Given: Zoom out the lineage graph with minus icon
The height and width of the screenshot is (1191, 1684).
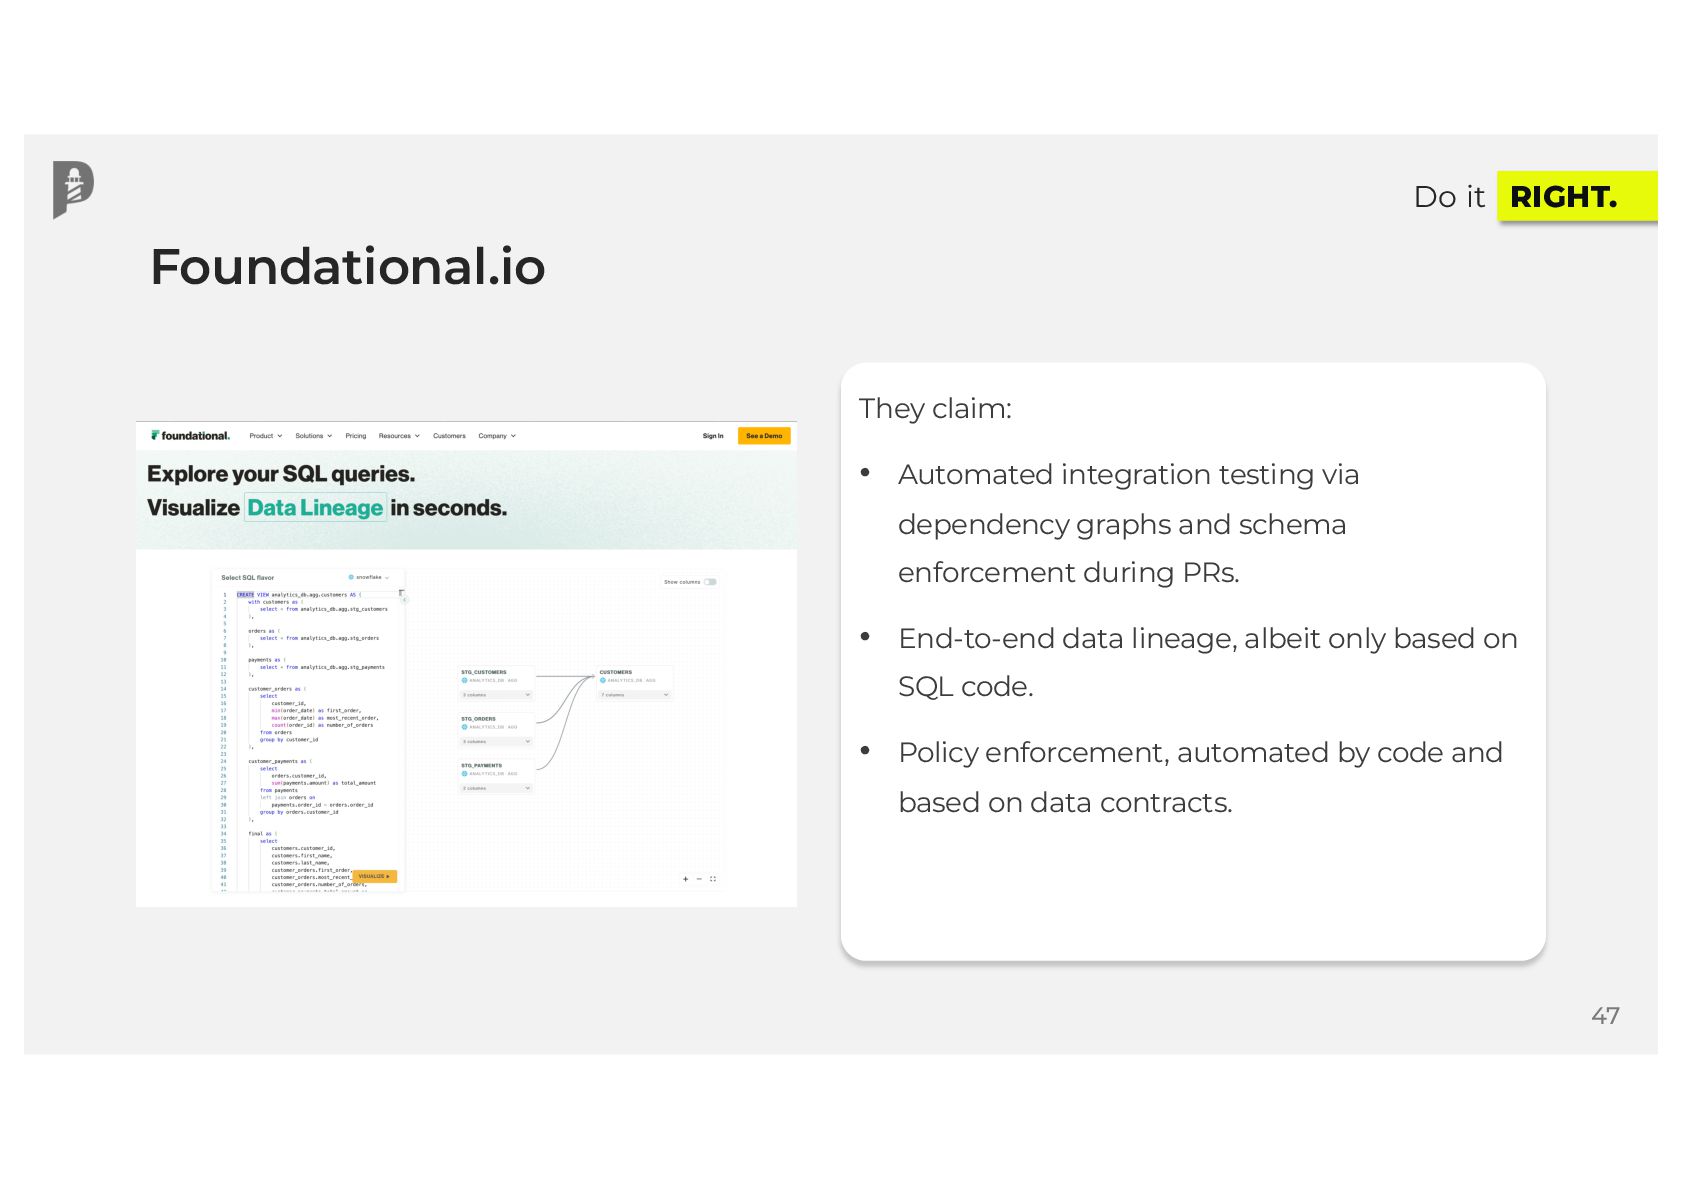Looking at the screenshot, I should [x=699, y=879].
